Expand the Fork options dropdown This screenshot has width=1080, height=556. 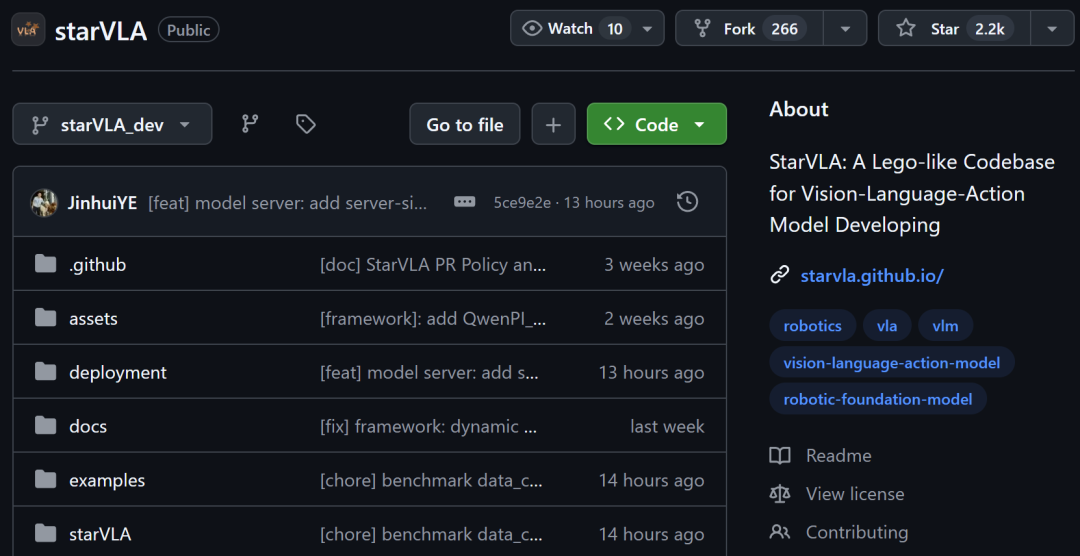845,28
